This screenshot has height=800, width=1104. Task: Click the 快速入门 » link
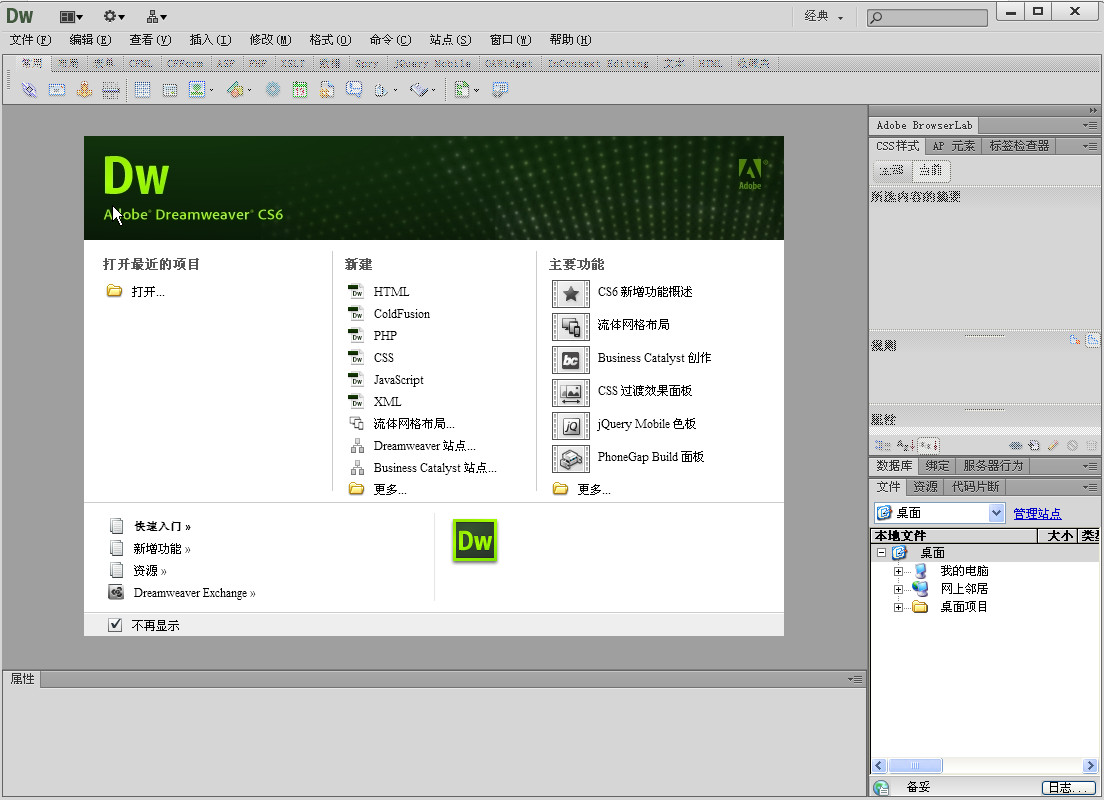click(163, 526)
